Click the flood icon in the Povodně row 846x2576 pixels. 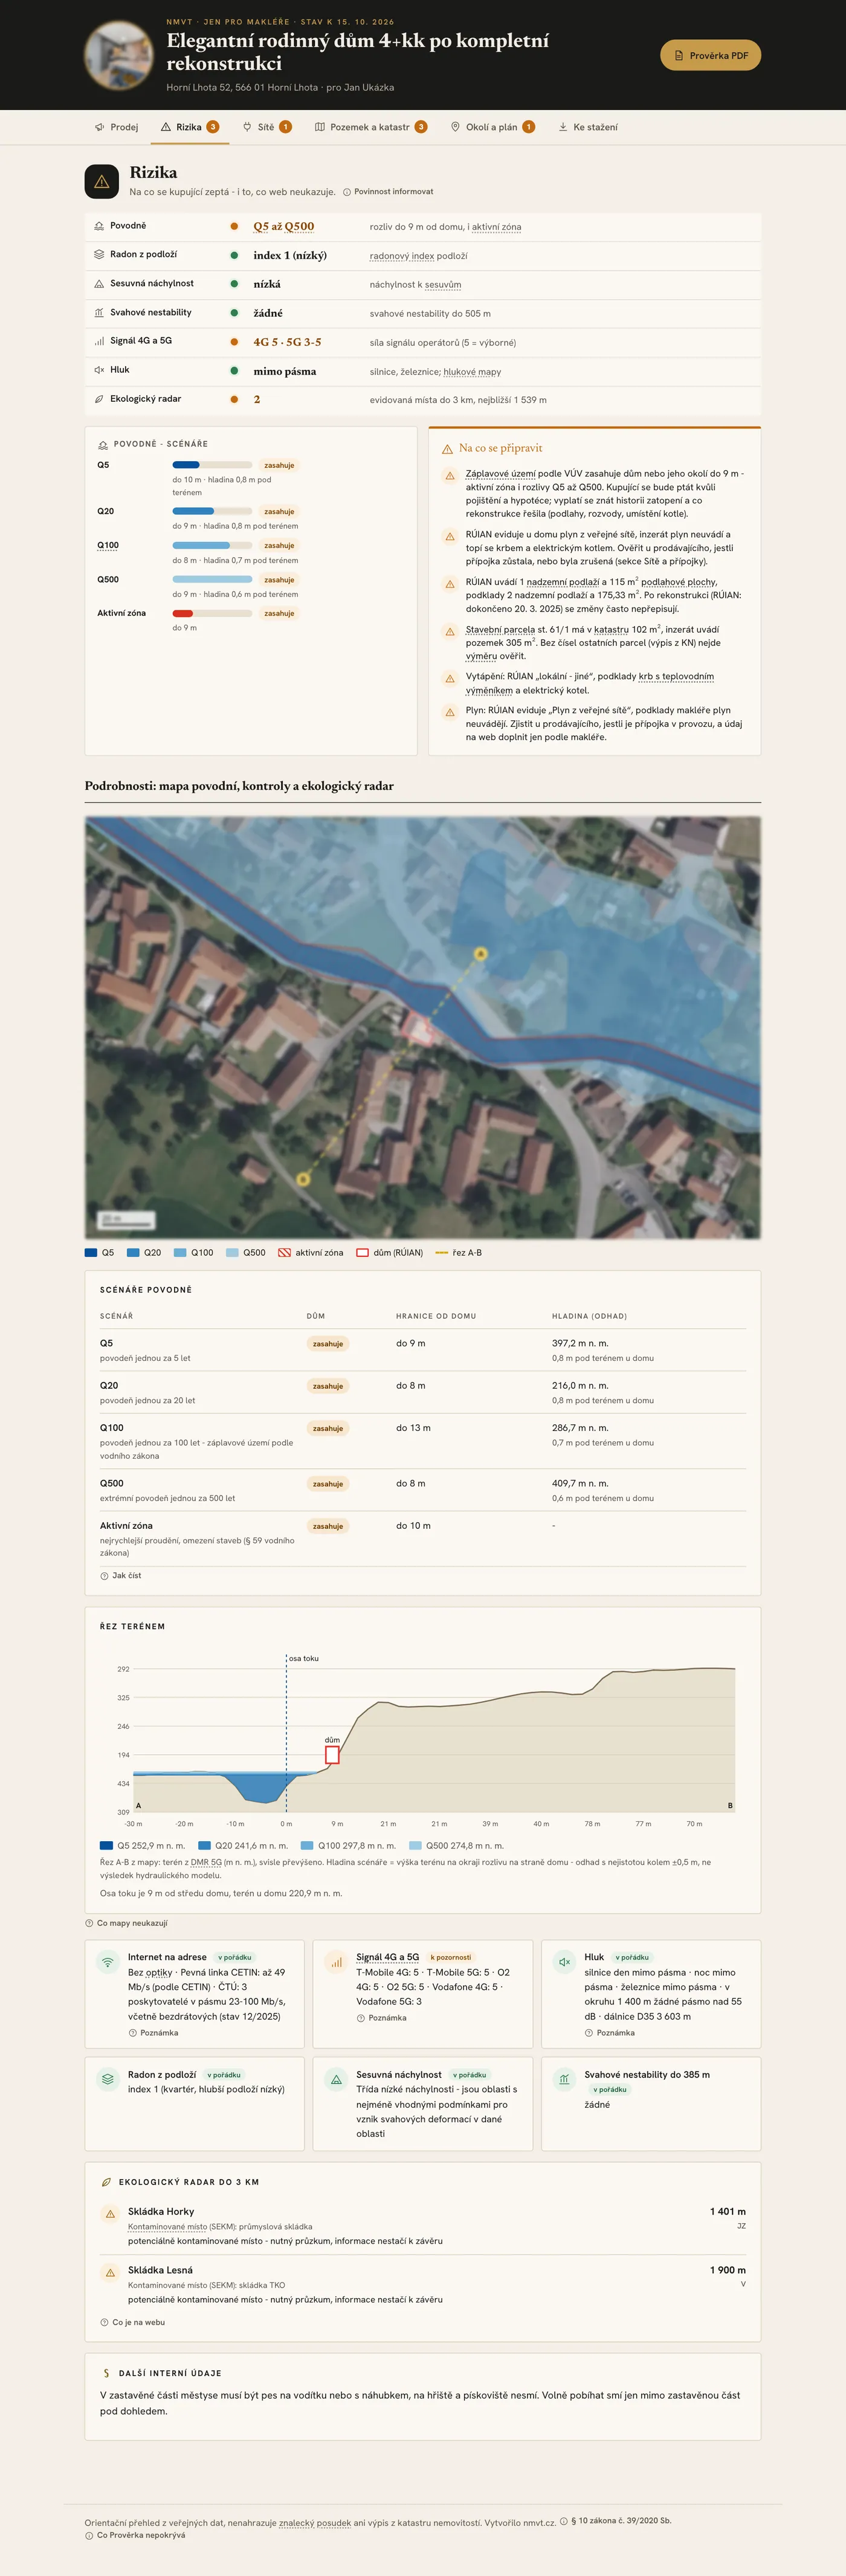(x=99, y=226)
